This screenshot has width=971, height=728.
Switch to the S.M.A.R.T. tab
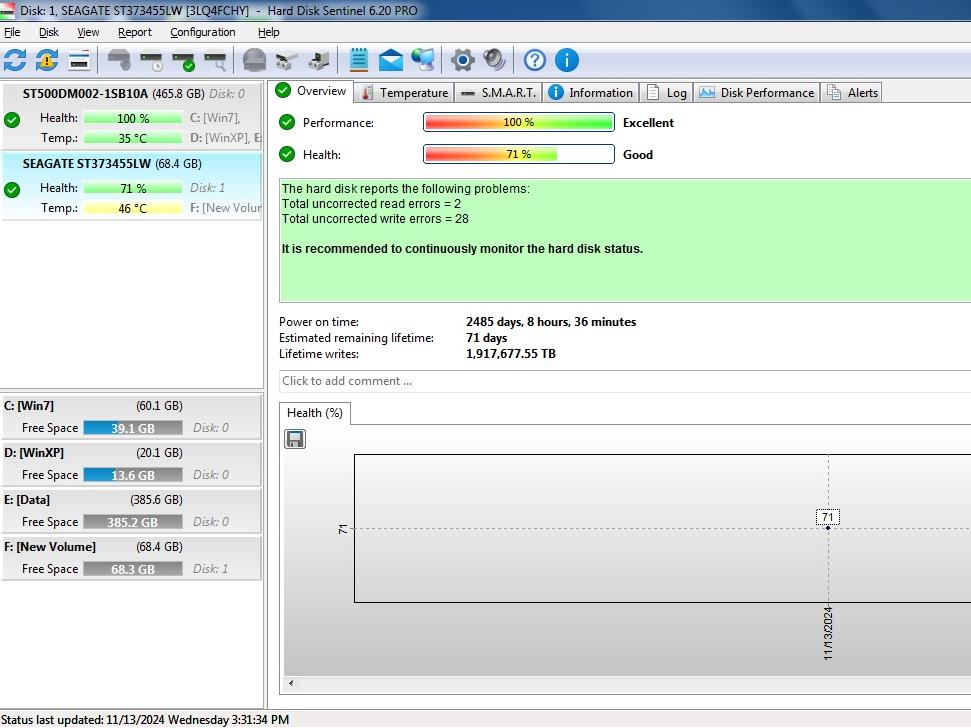(x=499, y=93)
